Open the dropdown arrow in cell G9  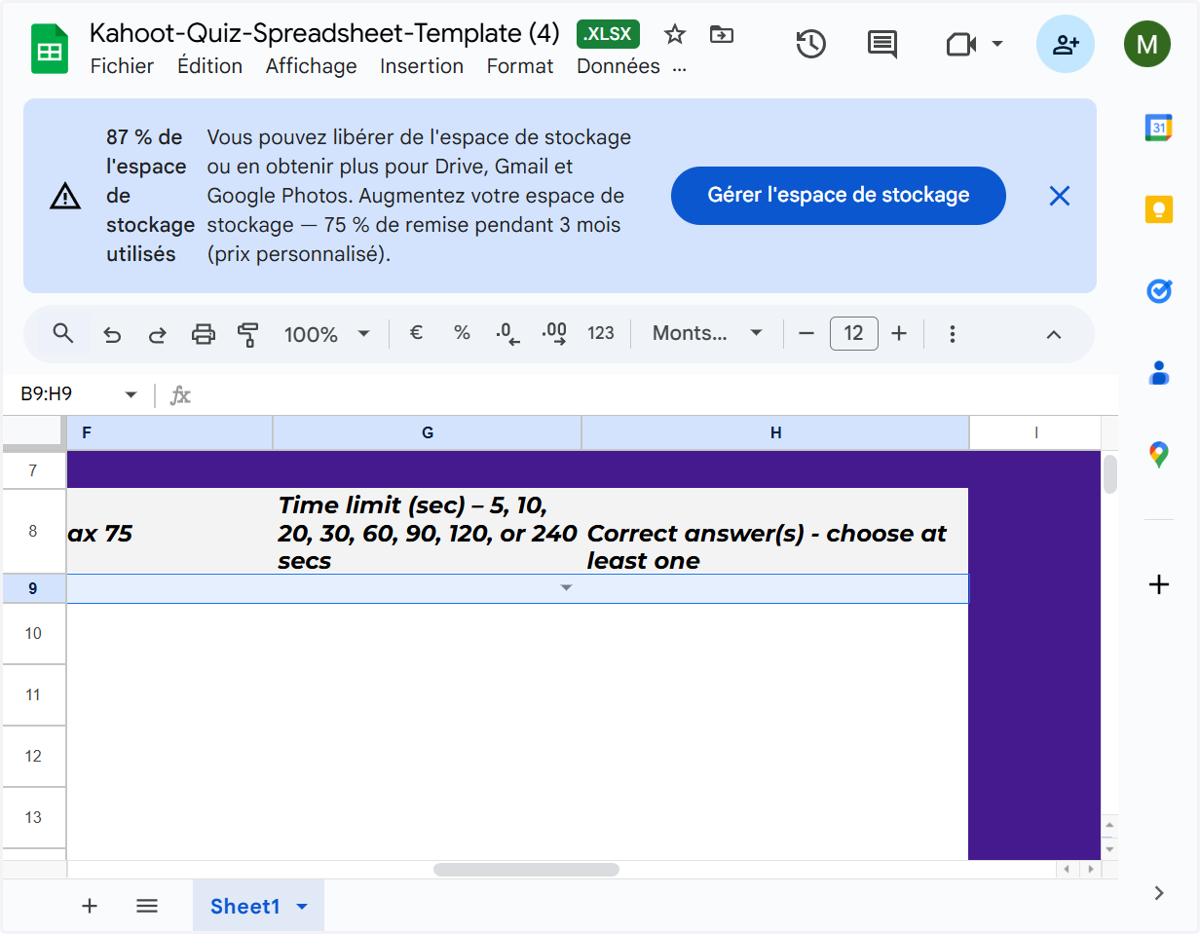(x=566, y=588)
